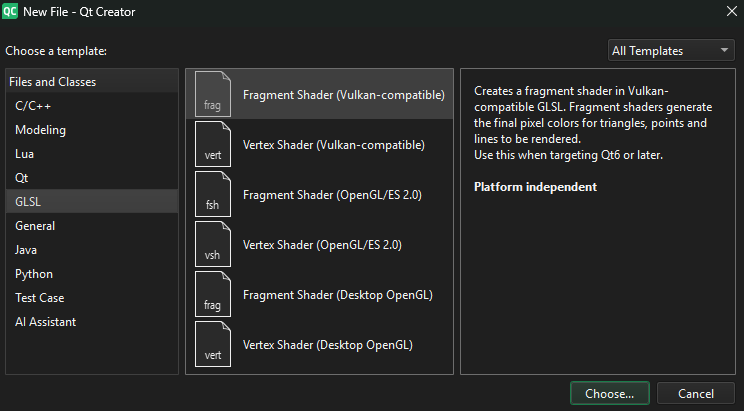Select the Qt category

(92, 177)
